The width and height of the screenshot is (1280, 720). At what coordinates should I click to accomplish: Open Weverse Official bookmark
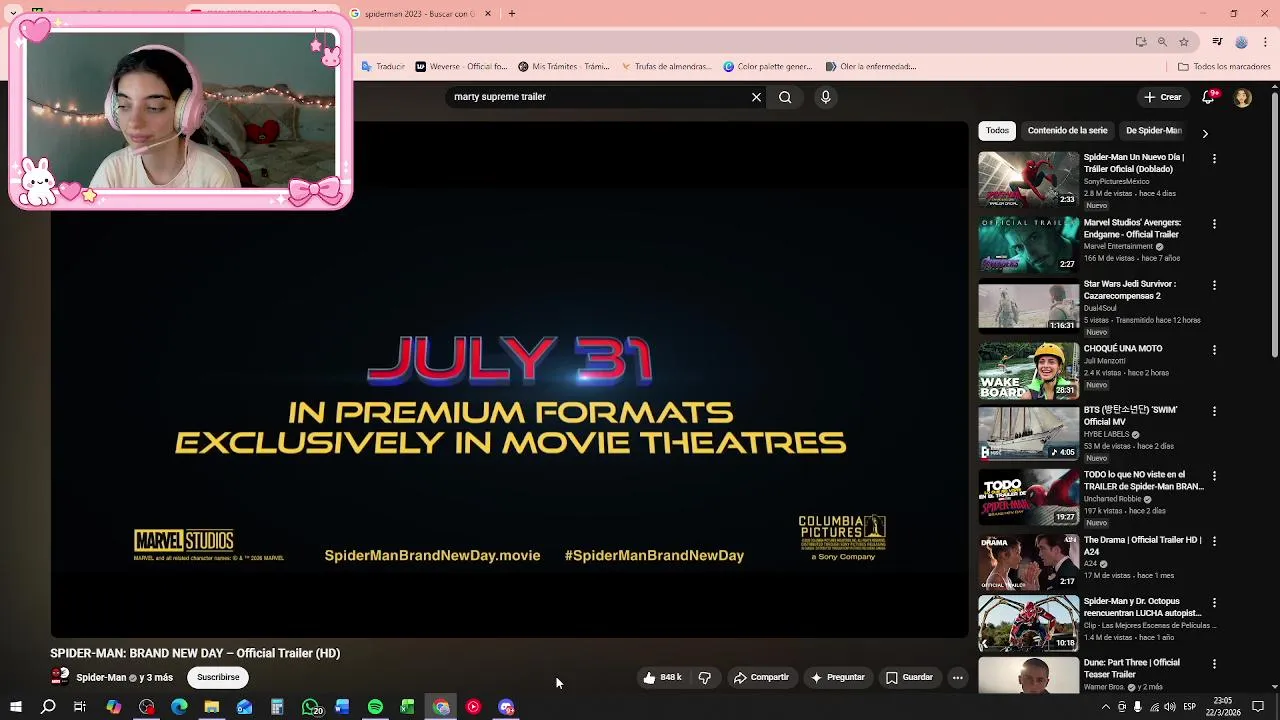click(461, 67)
